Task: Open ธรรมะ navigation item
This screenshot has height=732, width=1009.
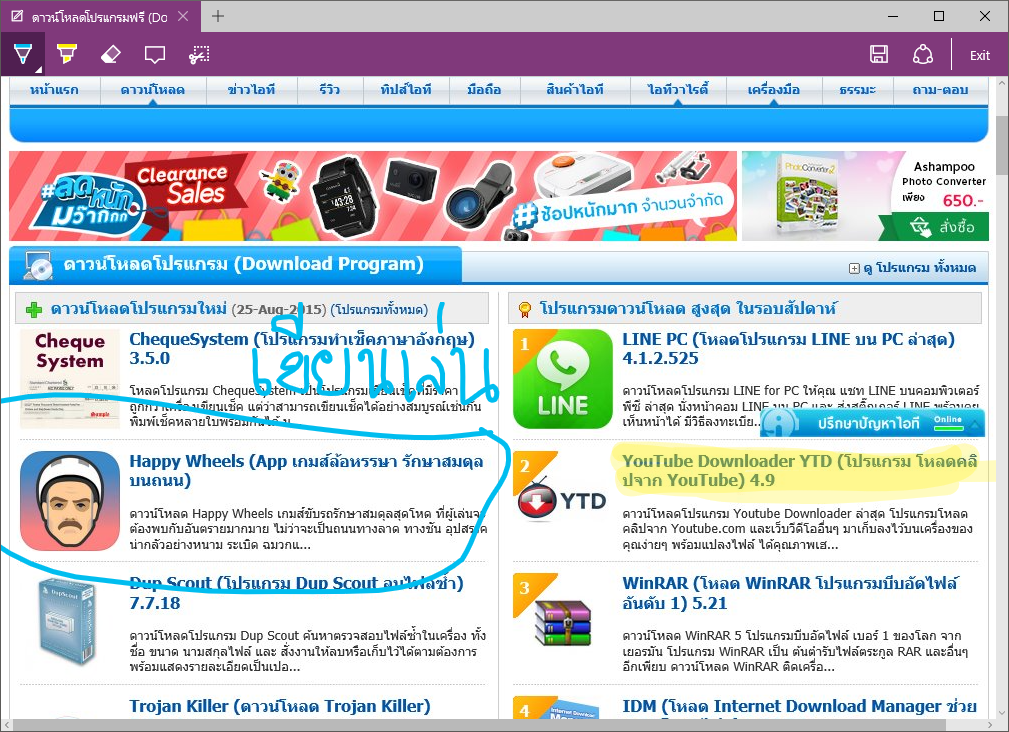Action: coord(857,90)
